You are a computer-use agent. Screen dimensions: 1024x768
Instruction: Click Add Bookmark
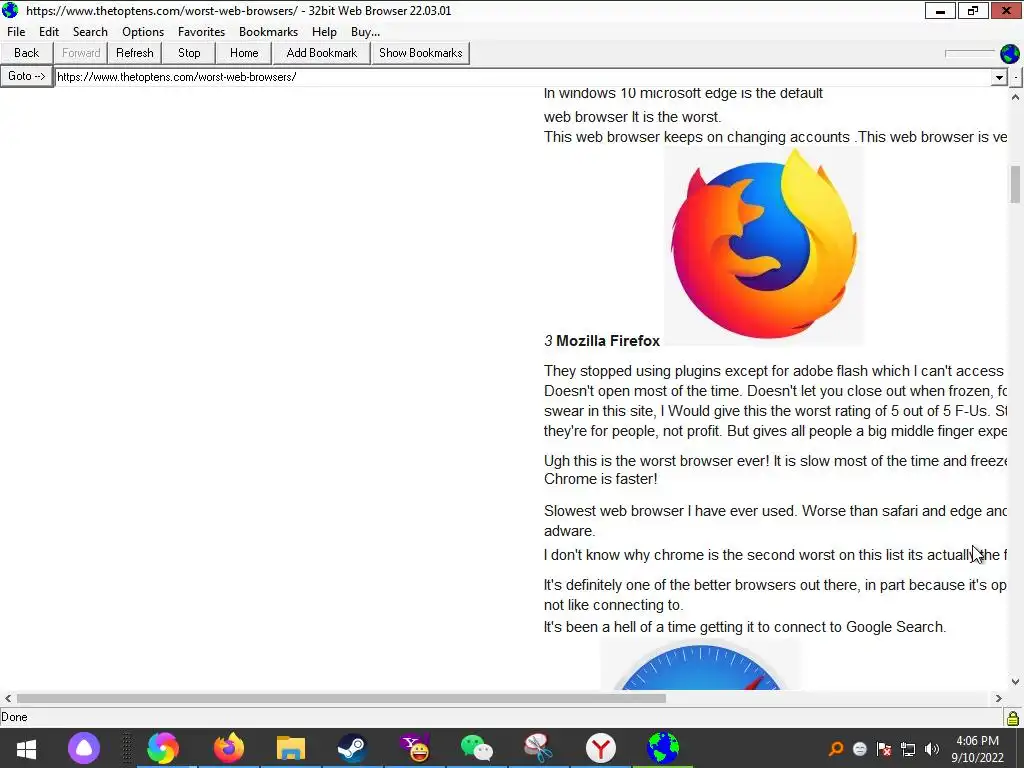click(321, 53)
